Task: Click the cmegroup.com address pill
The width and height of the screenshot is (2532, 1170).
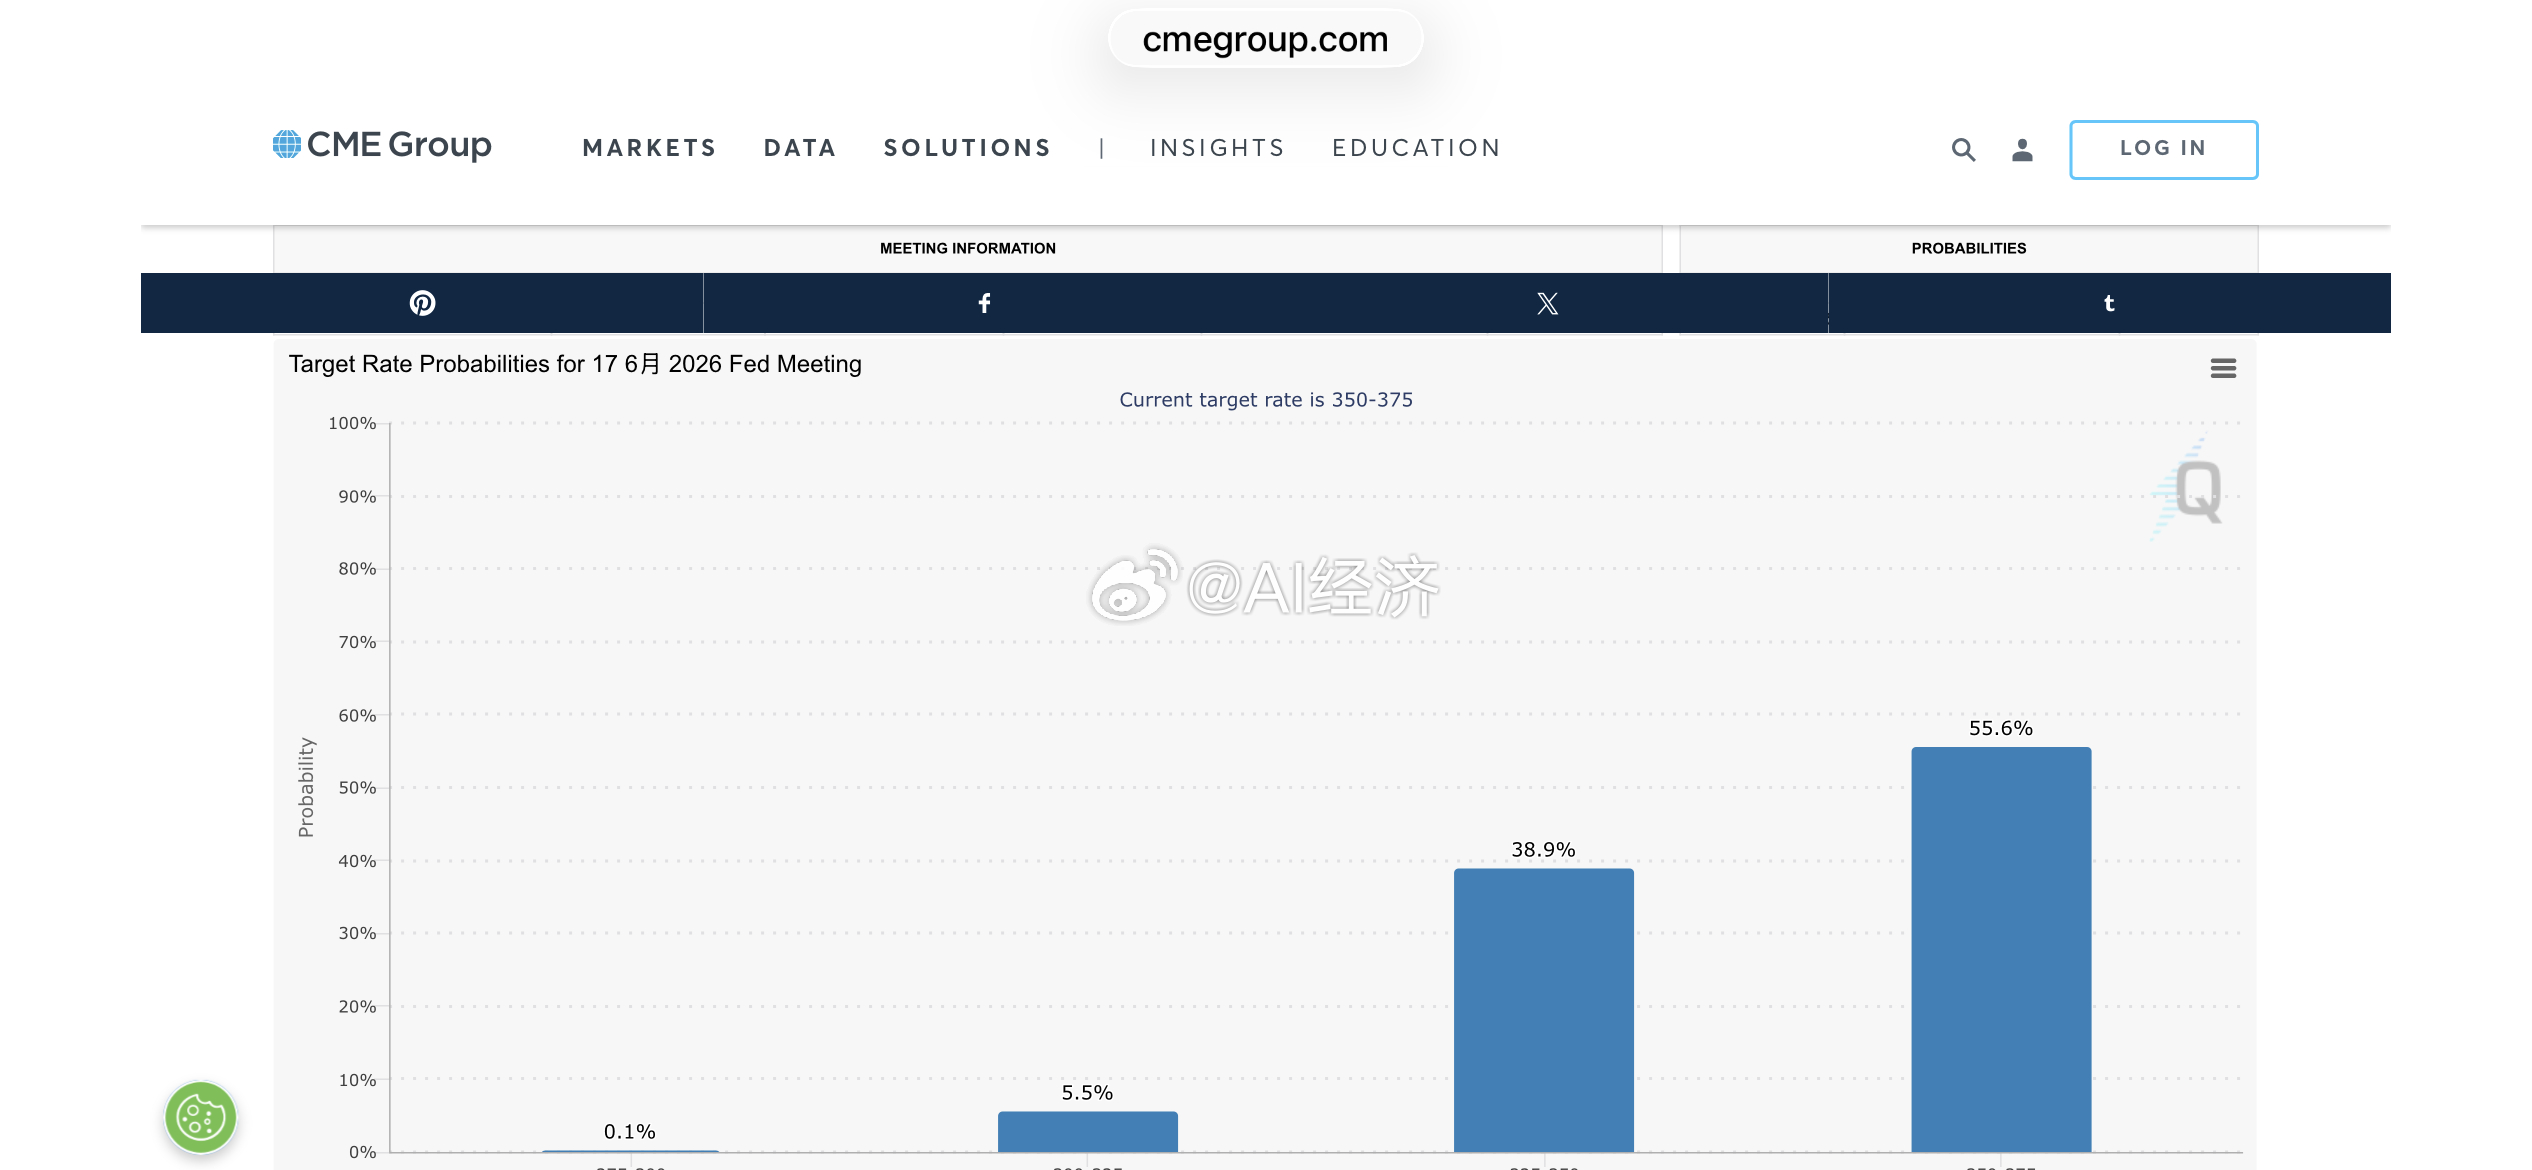Action: [x=1265, y=40]
